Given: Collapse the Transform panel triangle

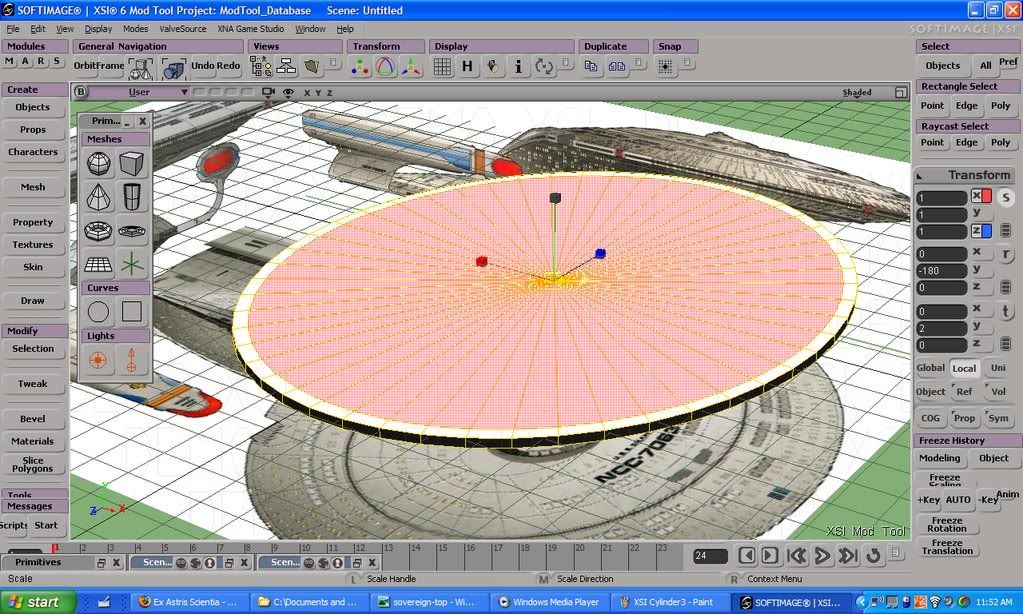Looking at the screenshot, I should pyautogui.click(x=919, y=176).
